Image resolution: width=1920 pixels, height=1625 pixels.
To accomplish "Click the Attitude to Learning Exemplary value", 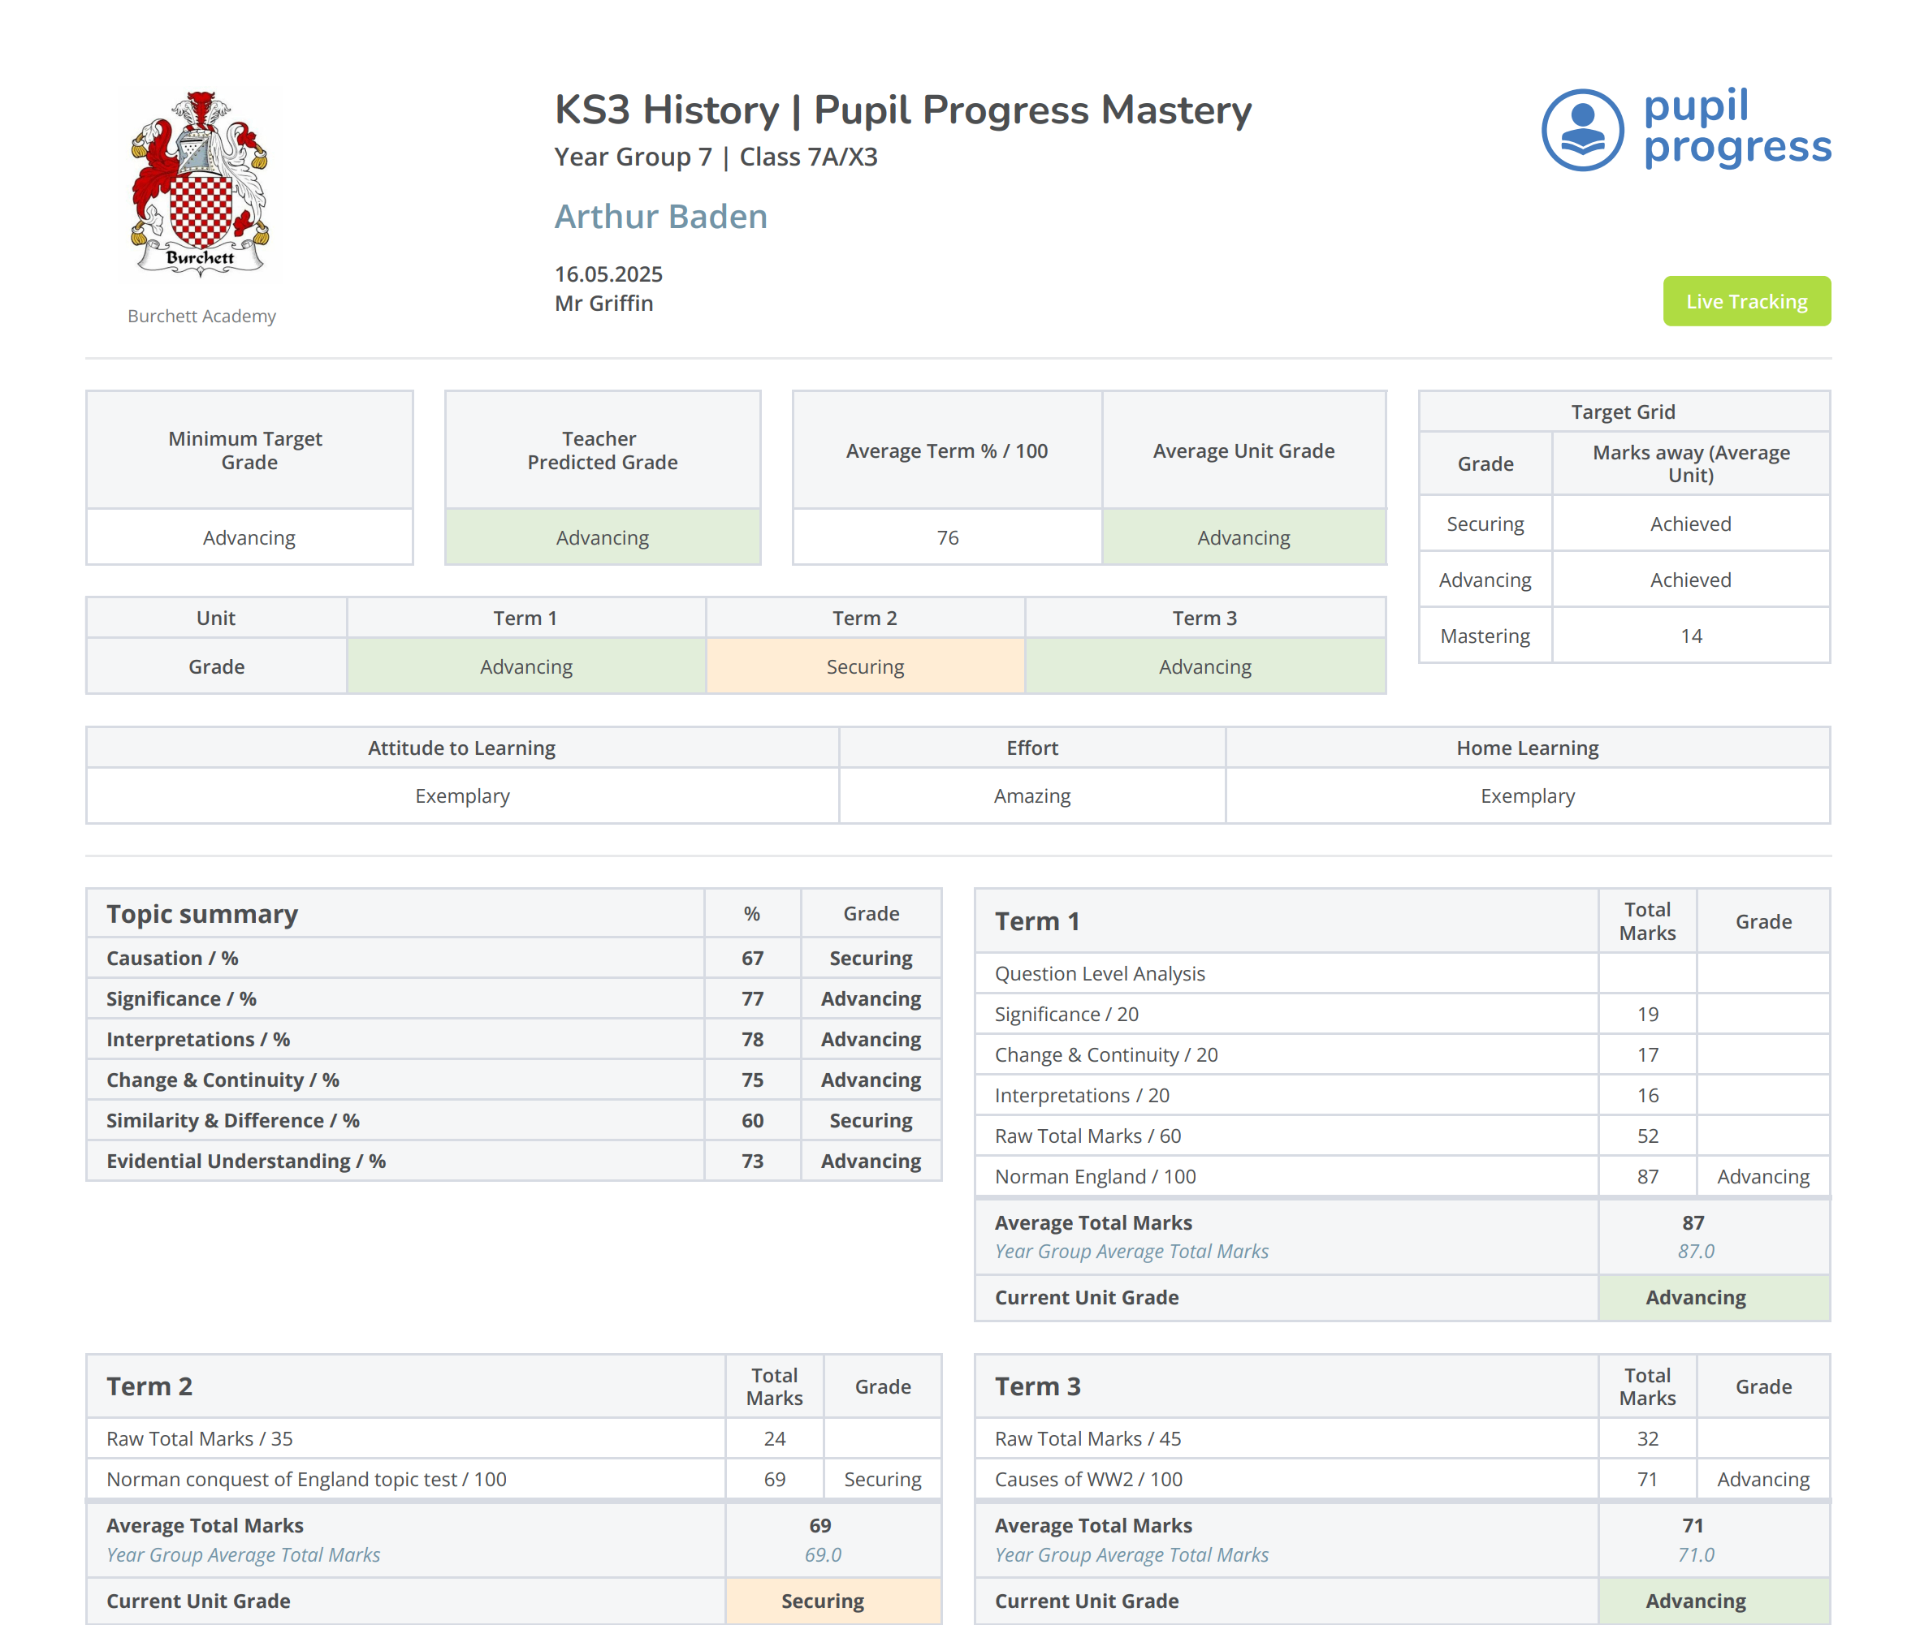I will coord(461,795).
